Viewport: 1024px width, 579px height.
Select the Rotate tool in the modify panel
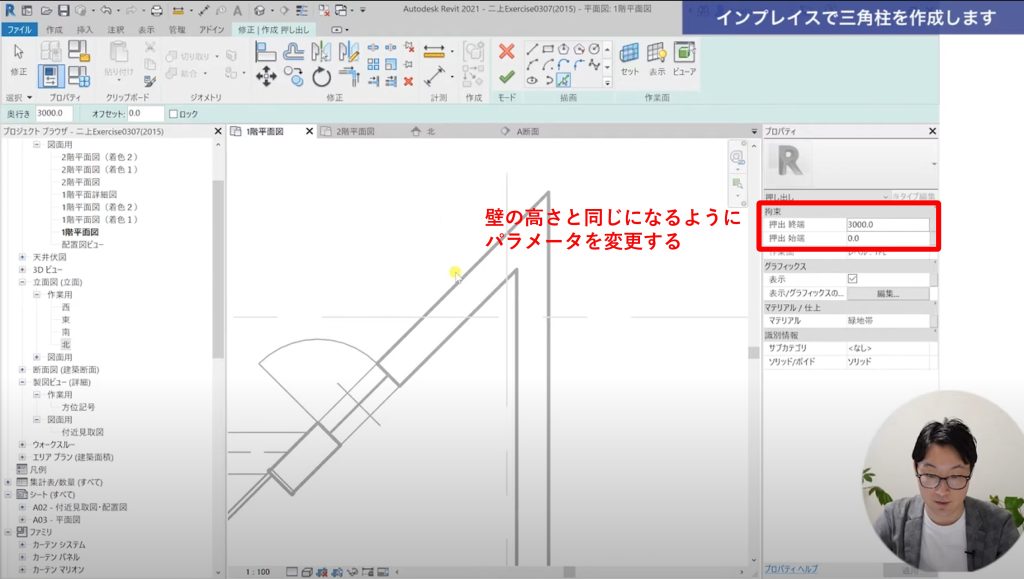321,77
